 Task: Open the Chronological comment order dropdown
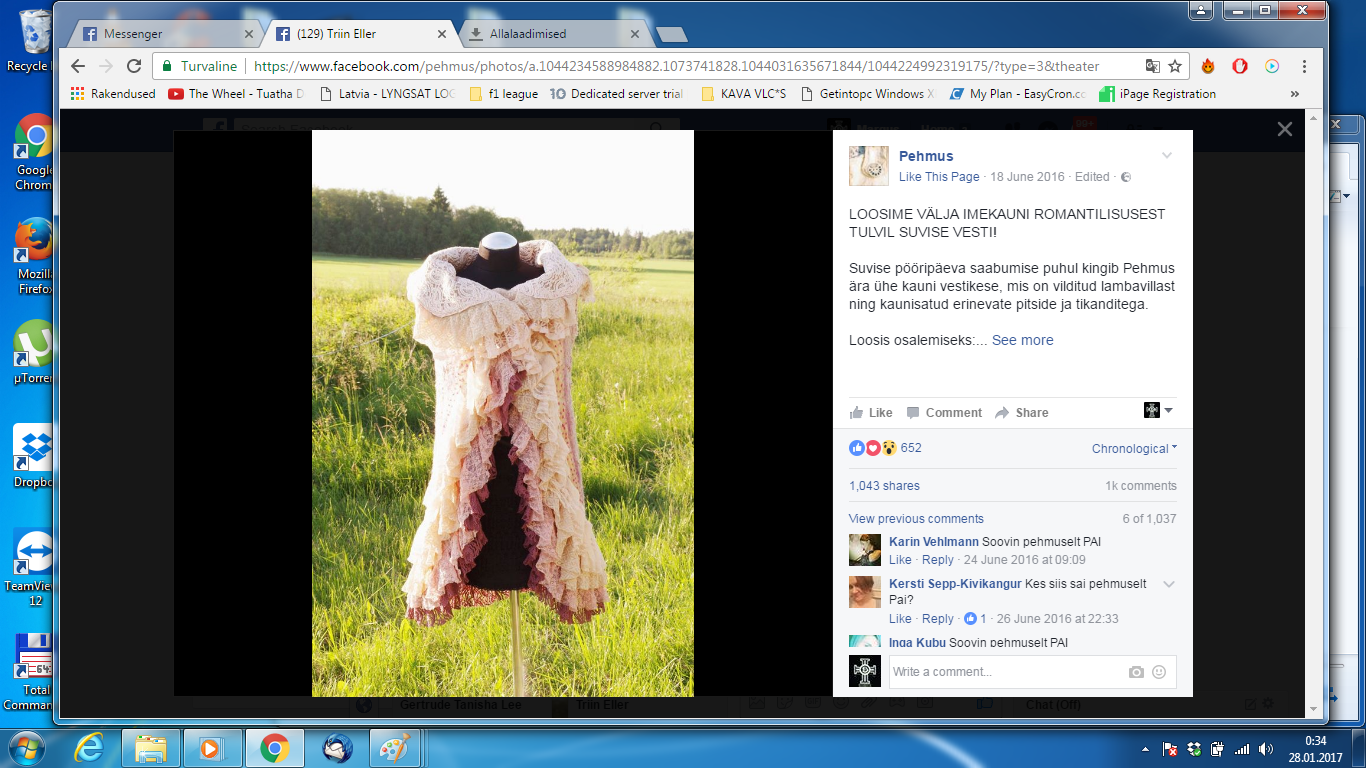(1135, 449)
